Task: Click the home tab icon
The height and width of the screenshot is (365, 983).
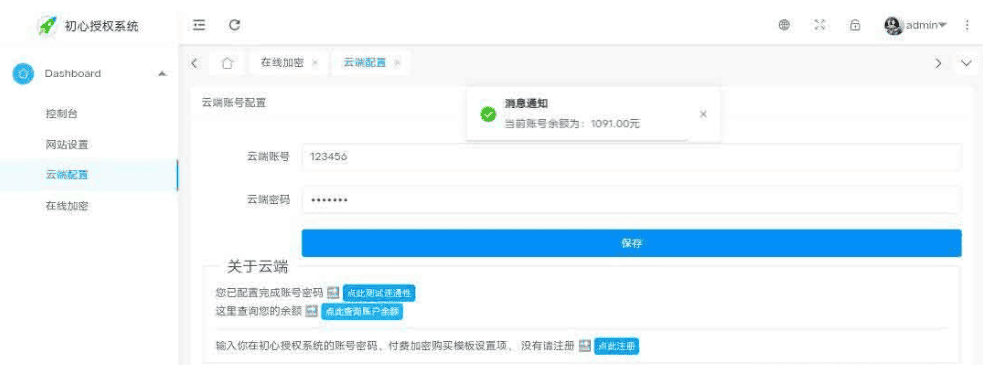Action: pyautogui.click(x=228, y=63)
